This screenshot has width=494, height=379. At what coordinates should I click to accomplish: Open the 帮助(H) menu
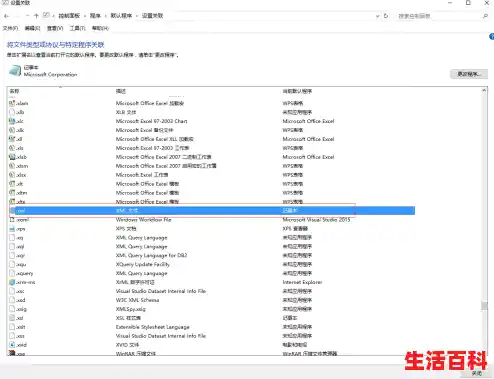pos(100,28)
